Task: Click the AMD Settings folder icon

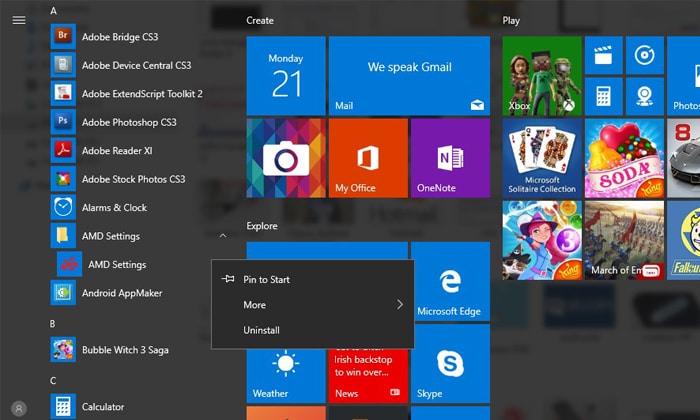Action: pos(63,236)
